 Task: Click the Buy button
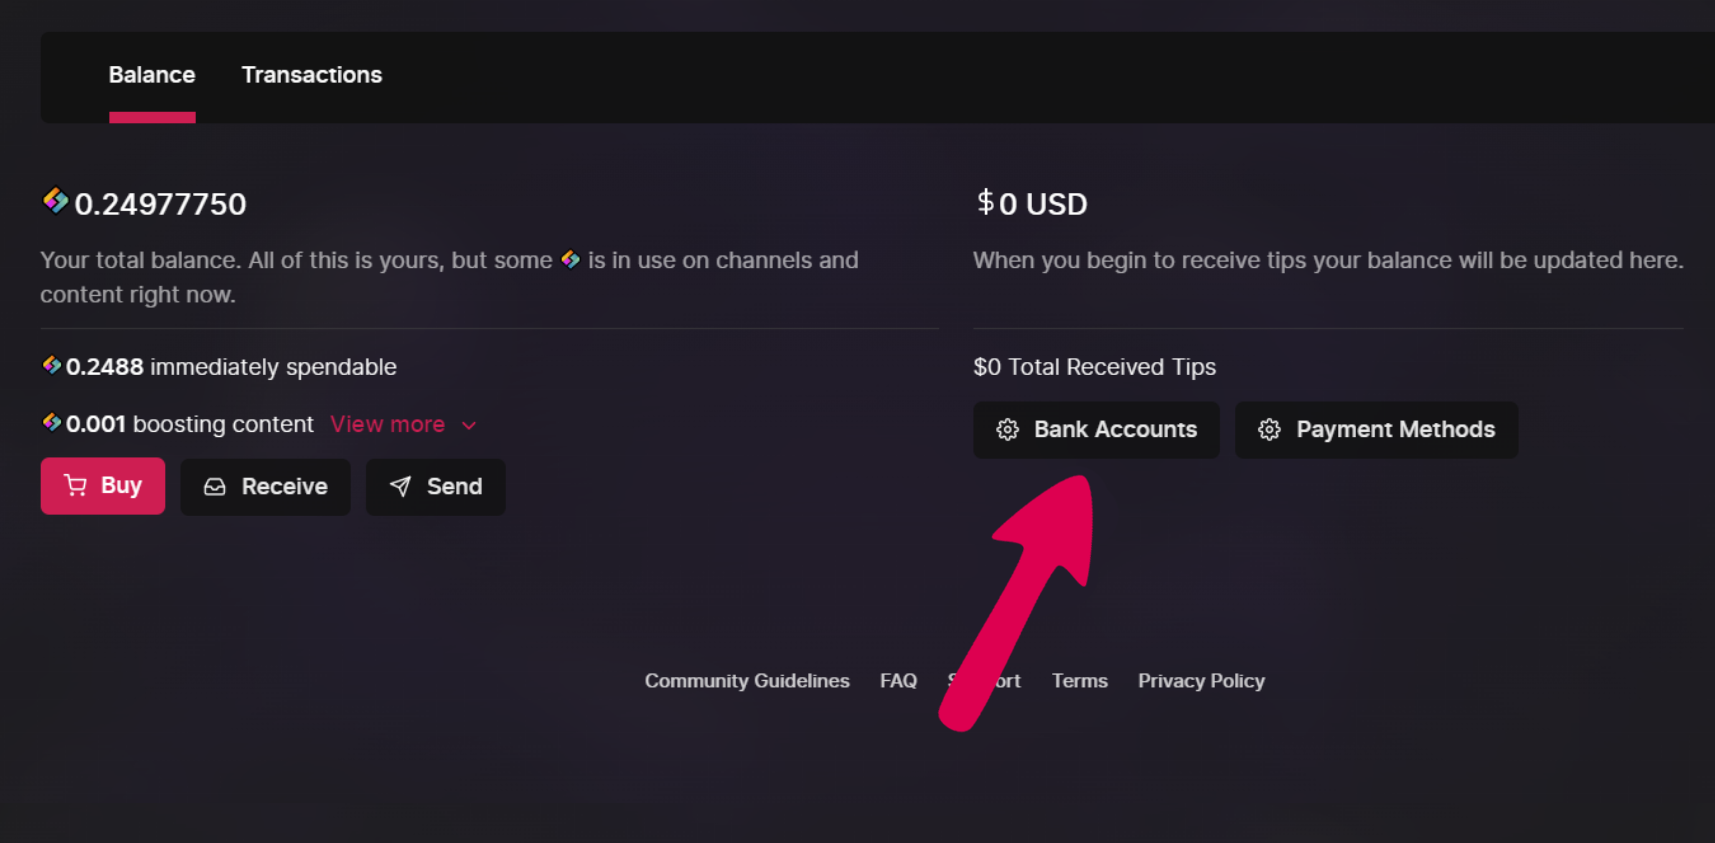103,486
